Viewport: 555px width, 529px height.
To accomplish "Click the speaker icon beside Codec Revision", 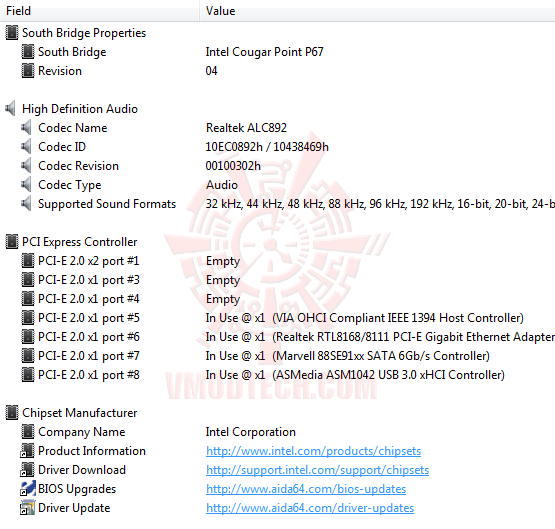I will point(27,166).
